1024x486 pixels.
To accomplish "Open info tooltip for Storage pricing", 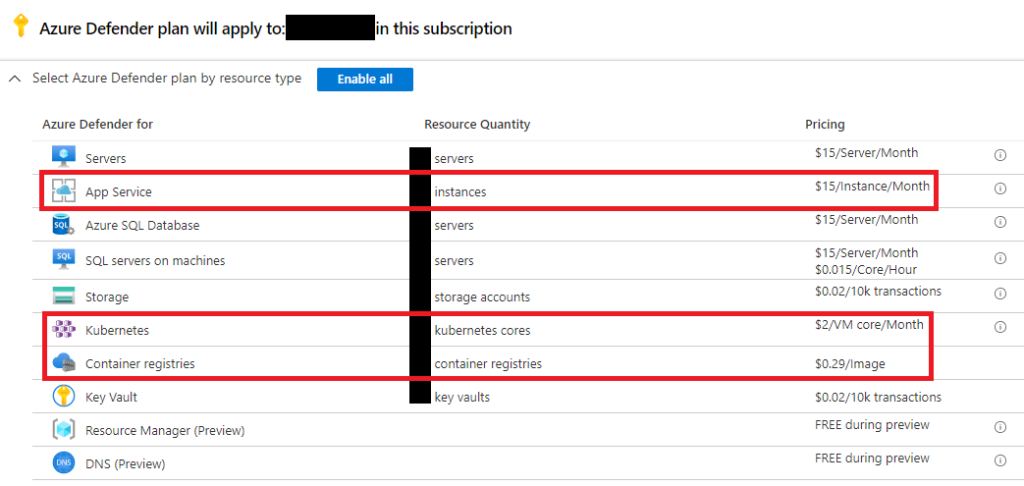I will [999, 293].
